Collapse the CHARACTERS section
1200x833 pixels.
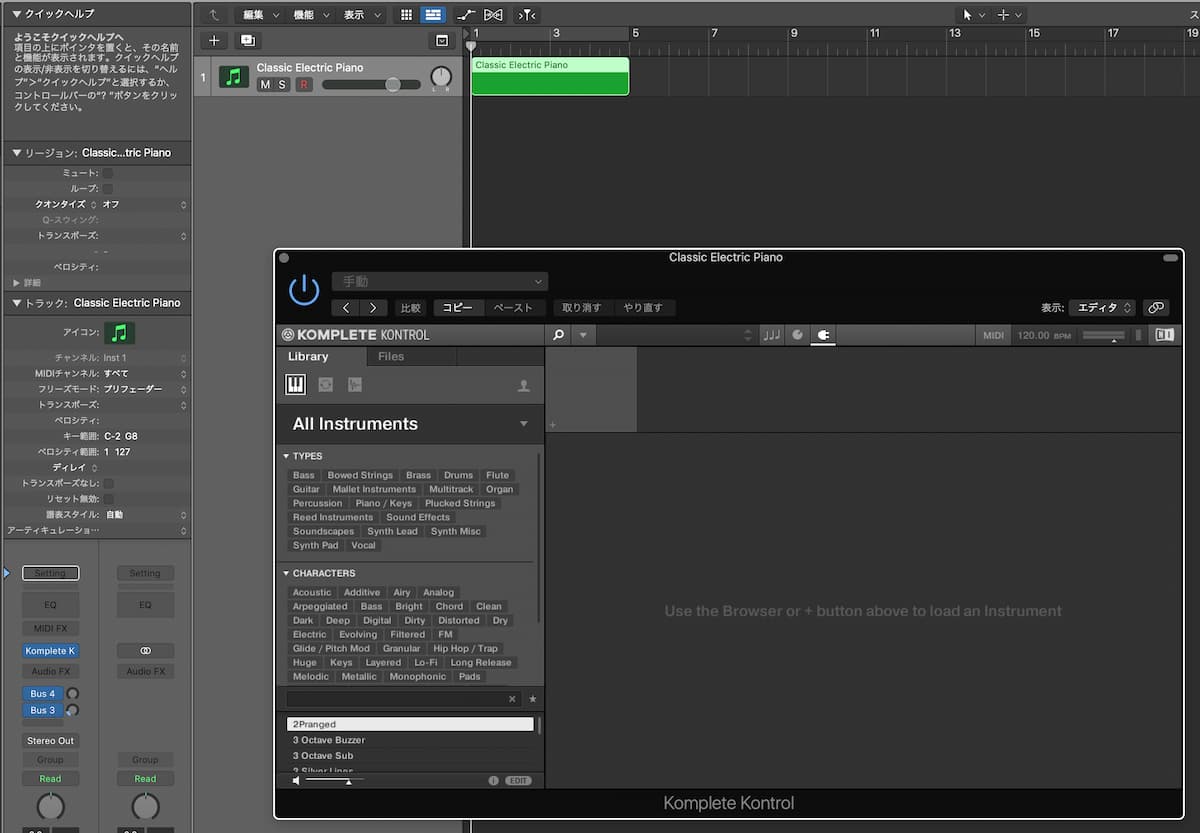click(286, 574)
